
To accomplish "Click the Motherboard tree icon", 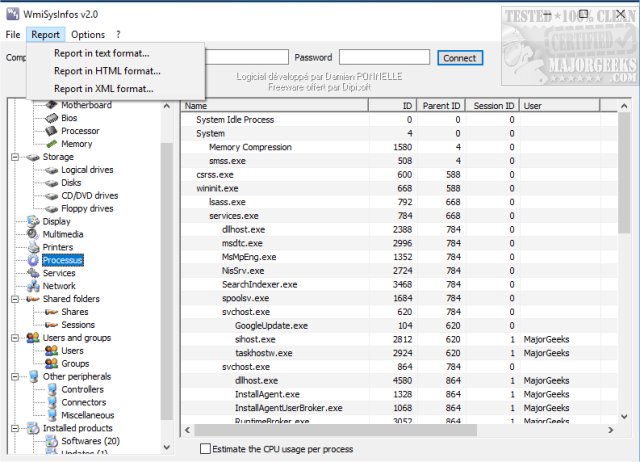I will (x=51, y=105).
